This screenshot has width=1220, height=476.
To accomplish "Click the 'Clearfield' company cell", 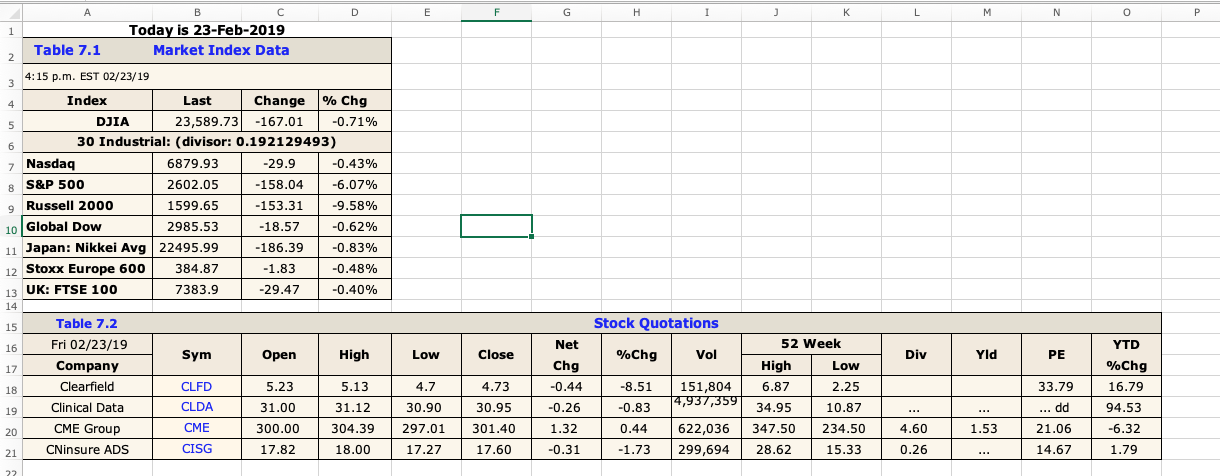I will coord(87,386).
